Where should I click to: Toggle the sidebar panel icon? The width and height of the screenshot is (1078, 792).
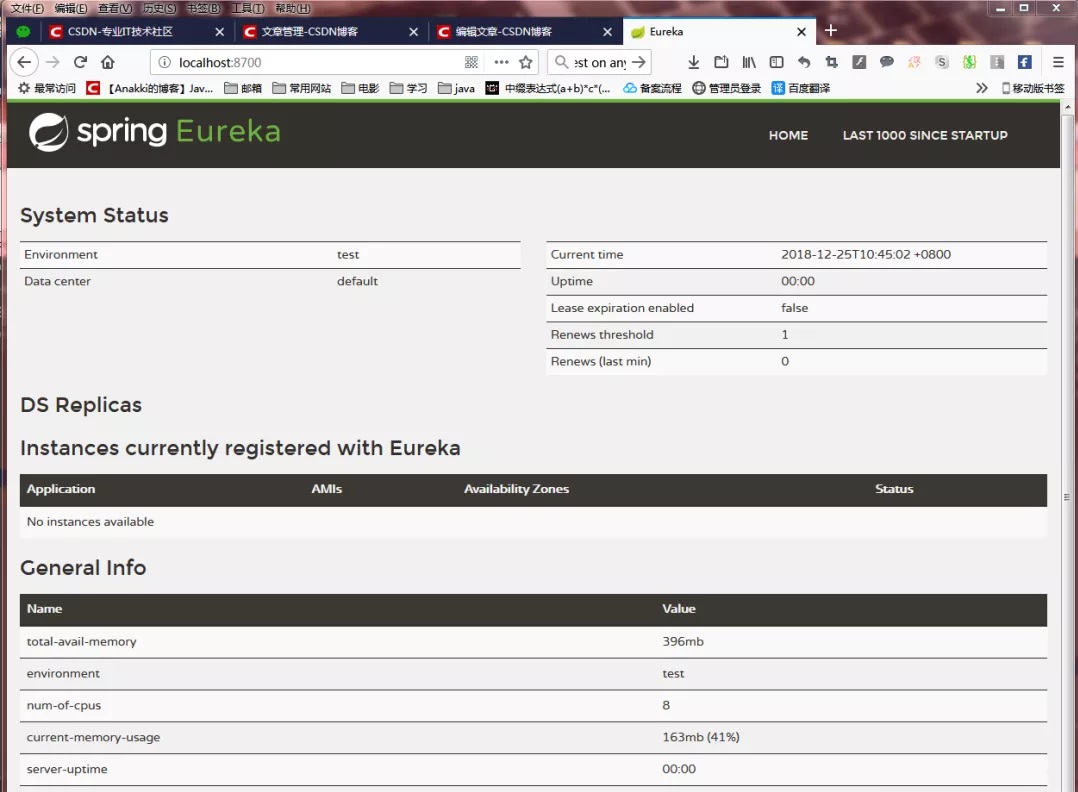776,63
